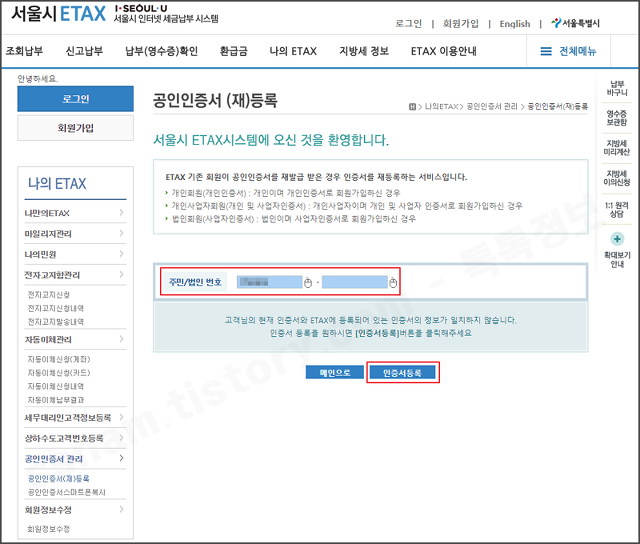
Task: Open 자동이체신청내역 submenu link
Action: pos(56,386)
